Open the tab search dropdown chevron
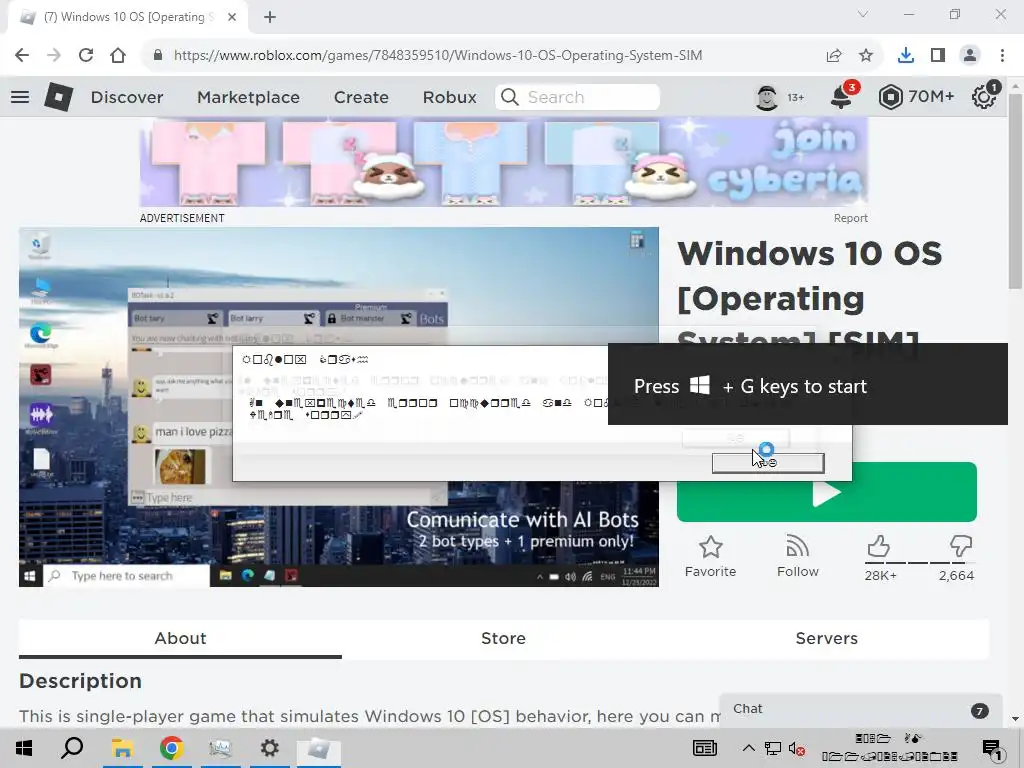This screenshot has height=768, width=1024. coord(863,14)
